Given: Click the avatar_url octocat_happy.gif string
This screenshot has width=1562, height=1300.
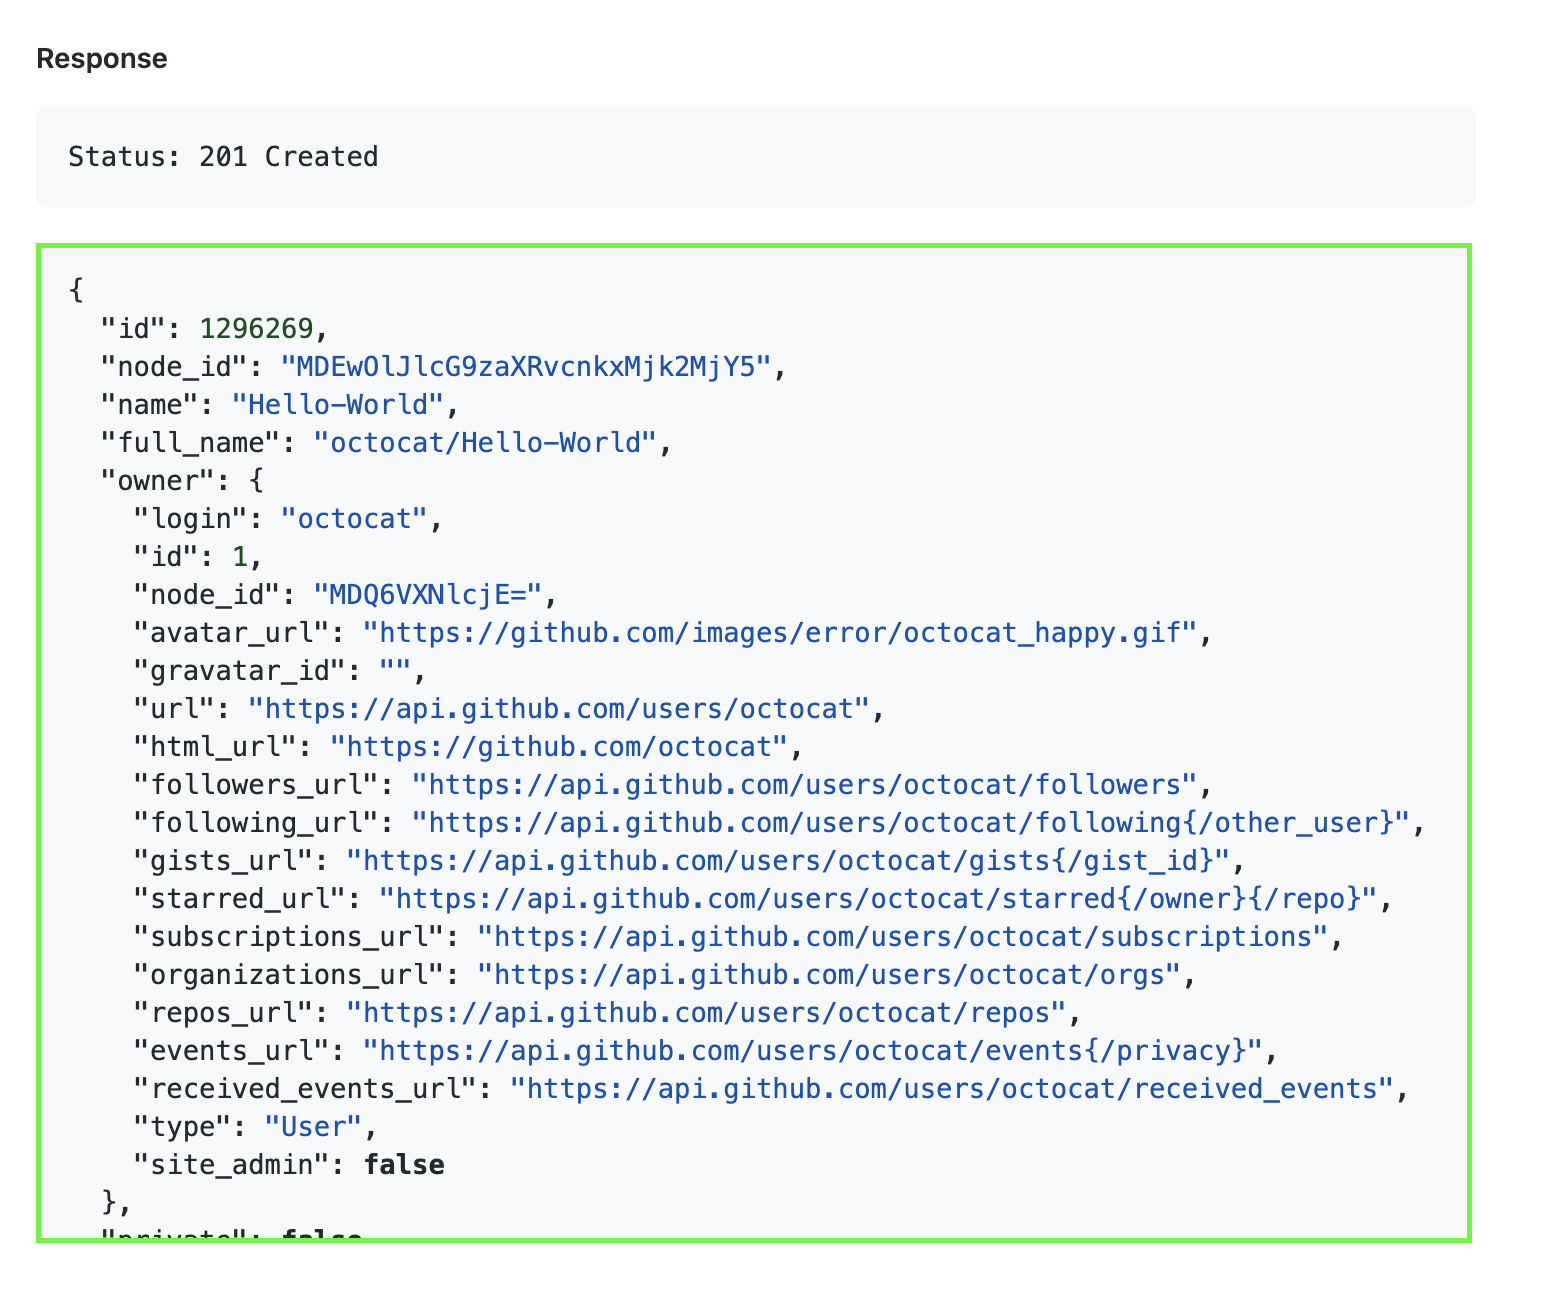Looking at the screenshot, I should 780,632.
